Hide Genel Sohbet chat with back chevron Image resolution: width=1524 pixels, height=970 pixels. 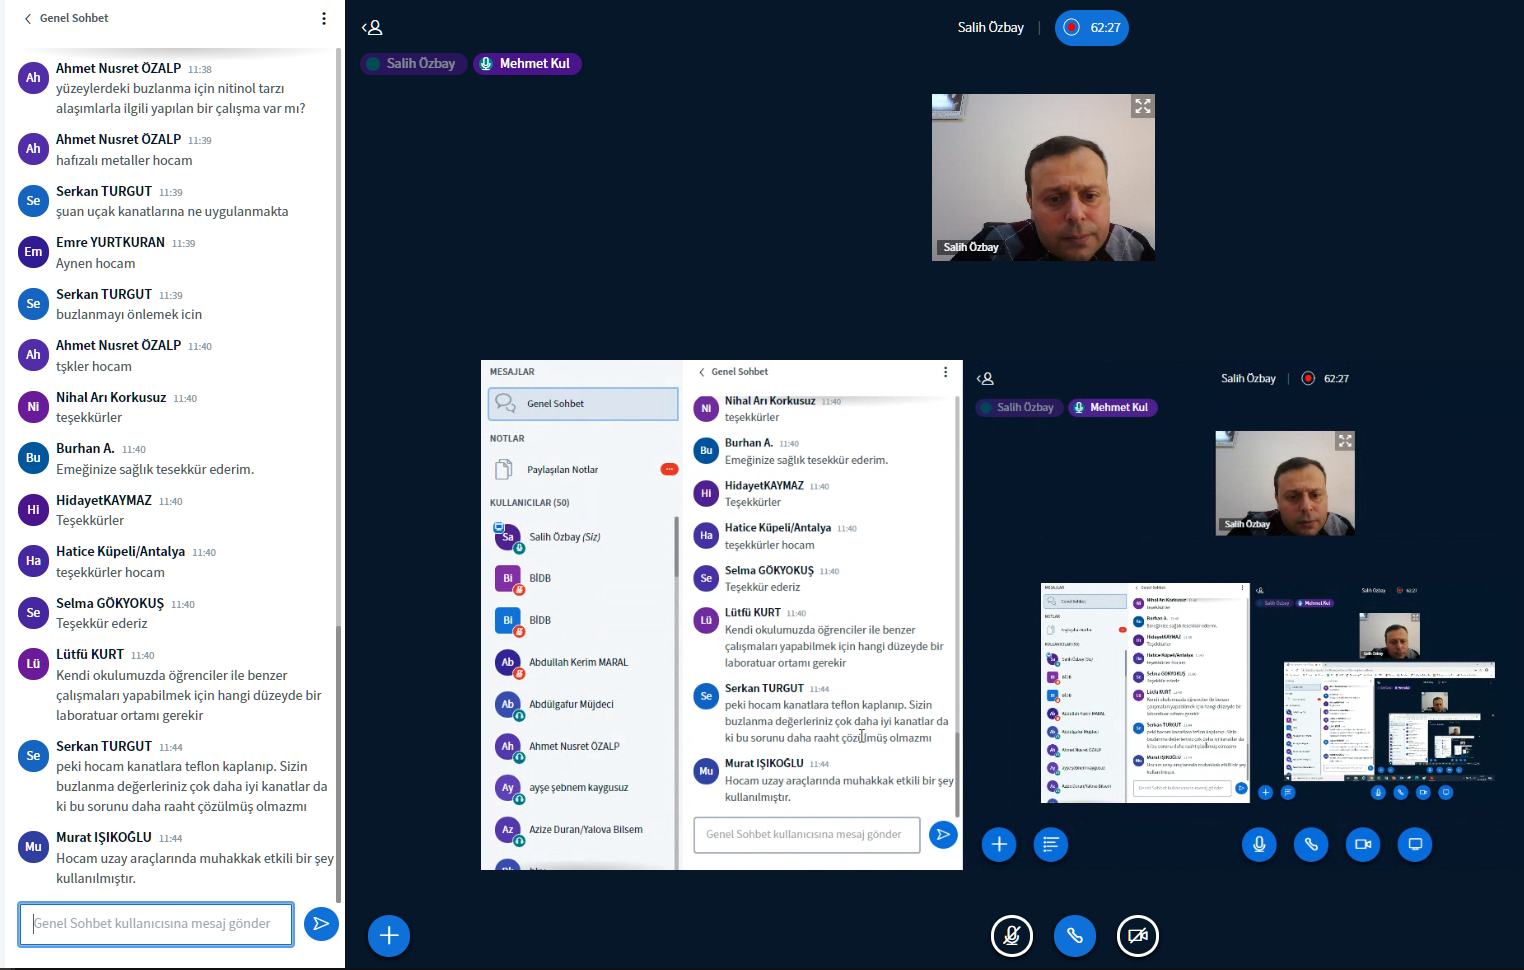pos(28,18)
